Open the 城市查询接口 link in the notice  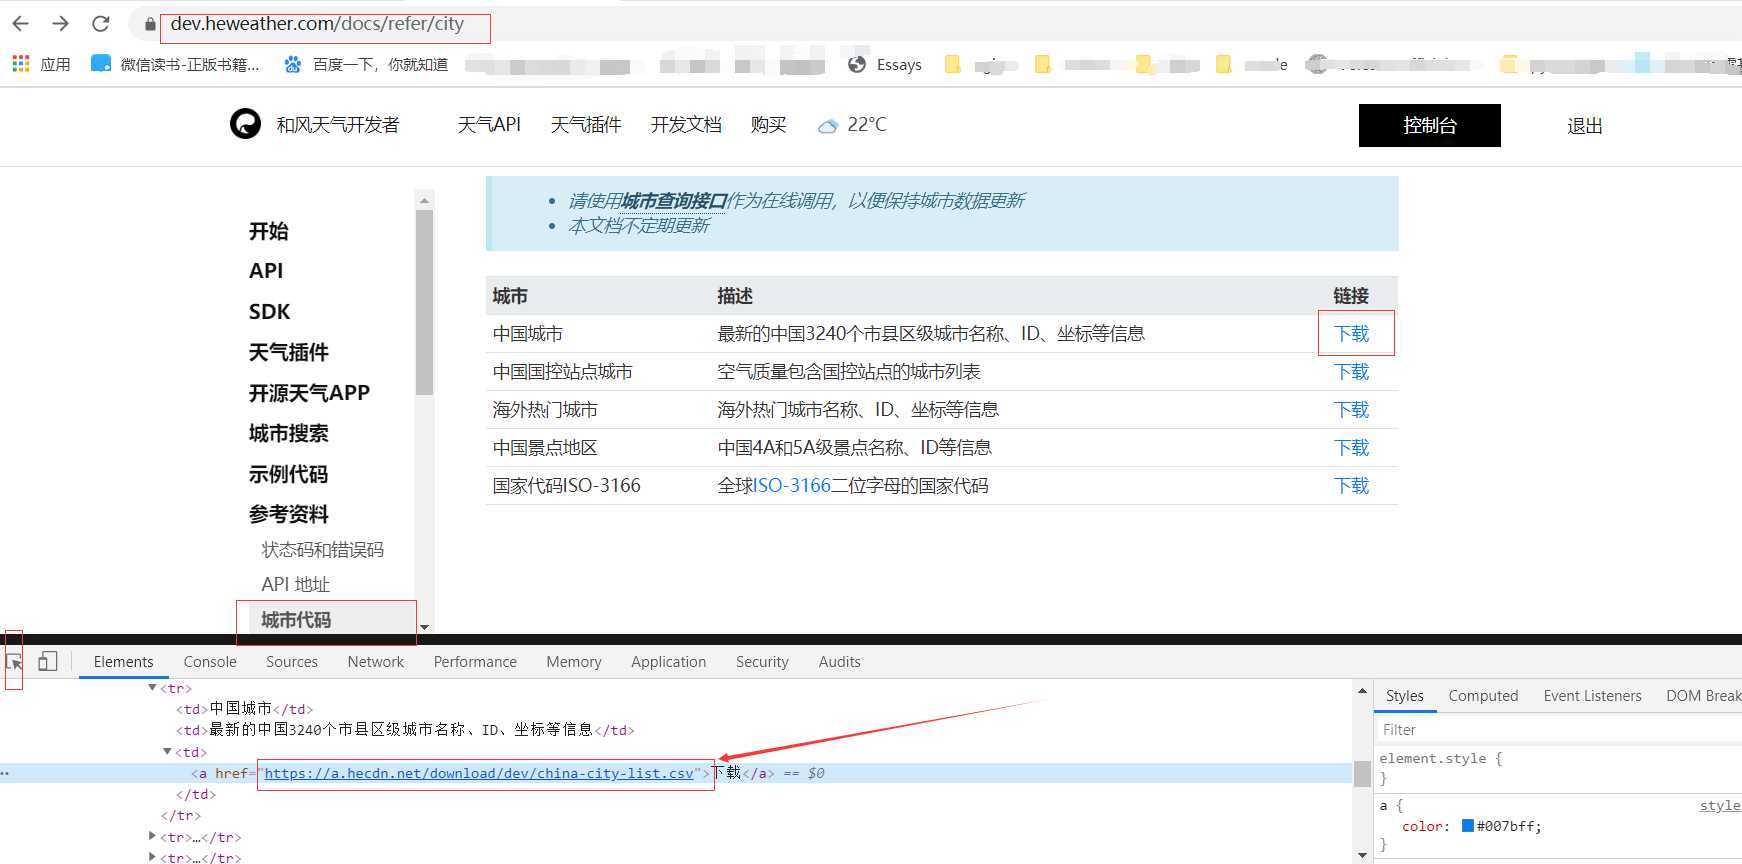673,200
